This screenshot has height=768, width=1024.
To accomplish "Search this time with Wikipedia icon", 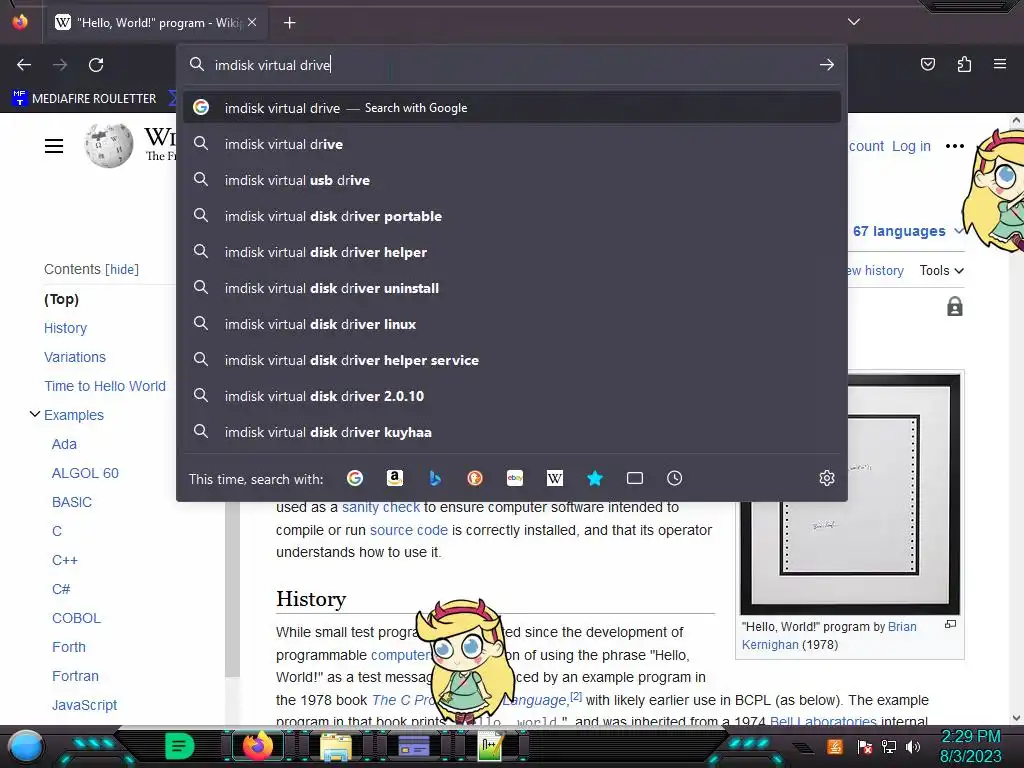I will (x=554, y=478).
